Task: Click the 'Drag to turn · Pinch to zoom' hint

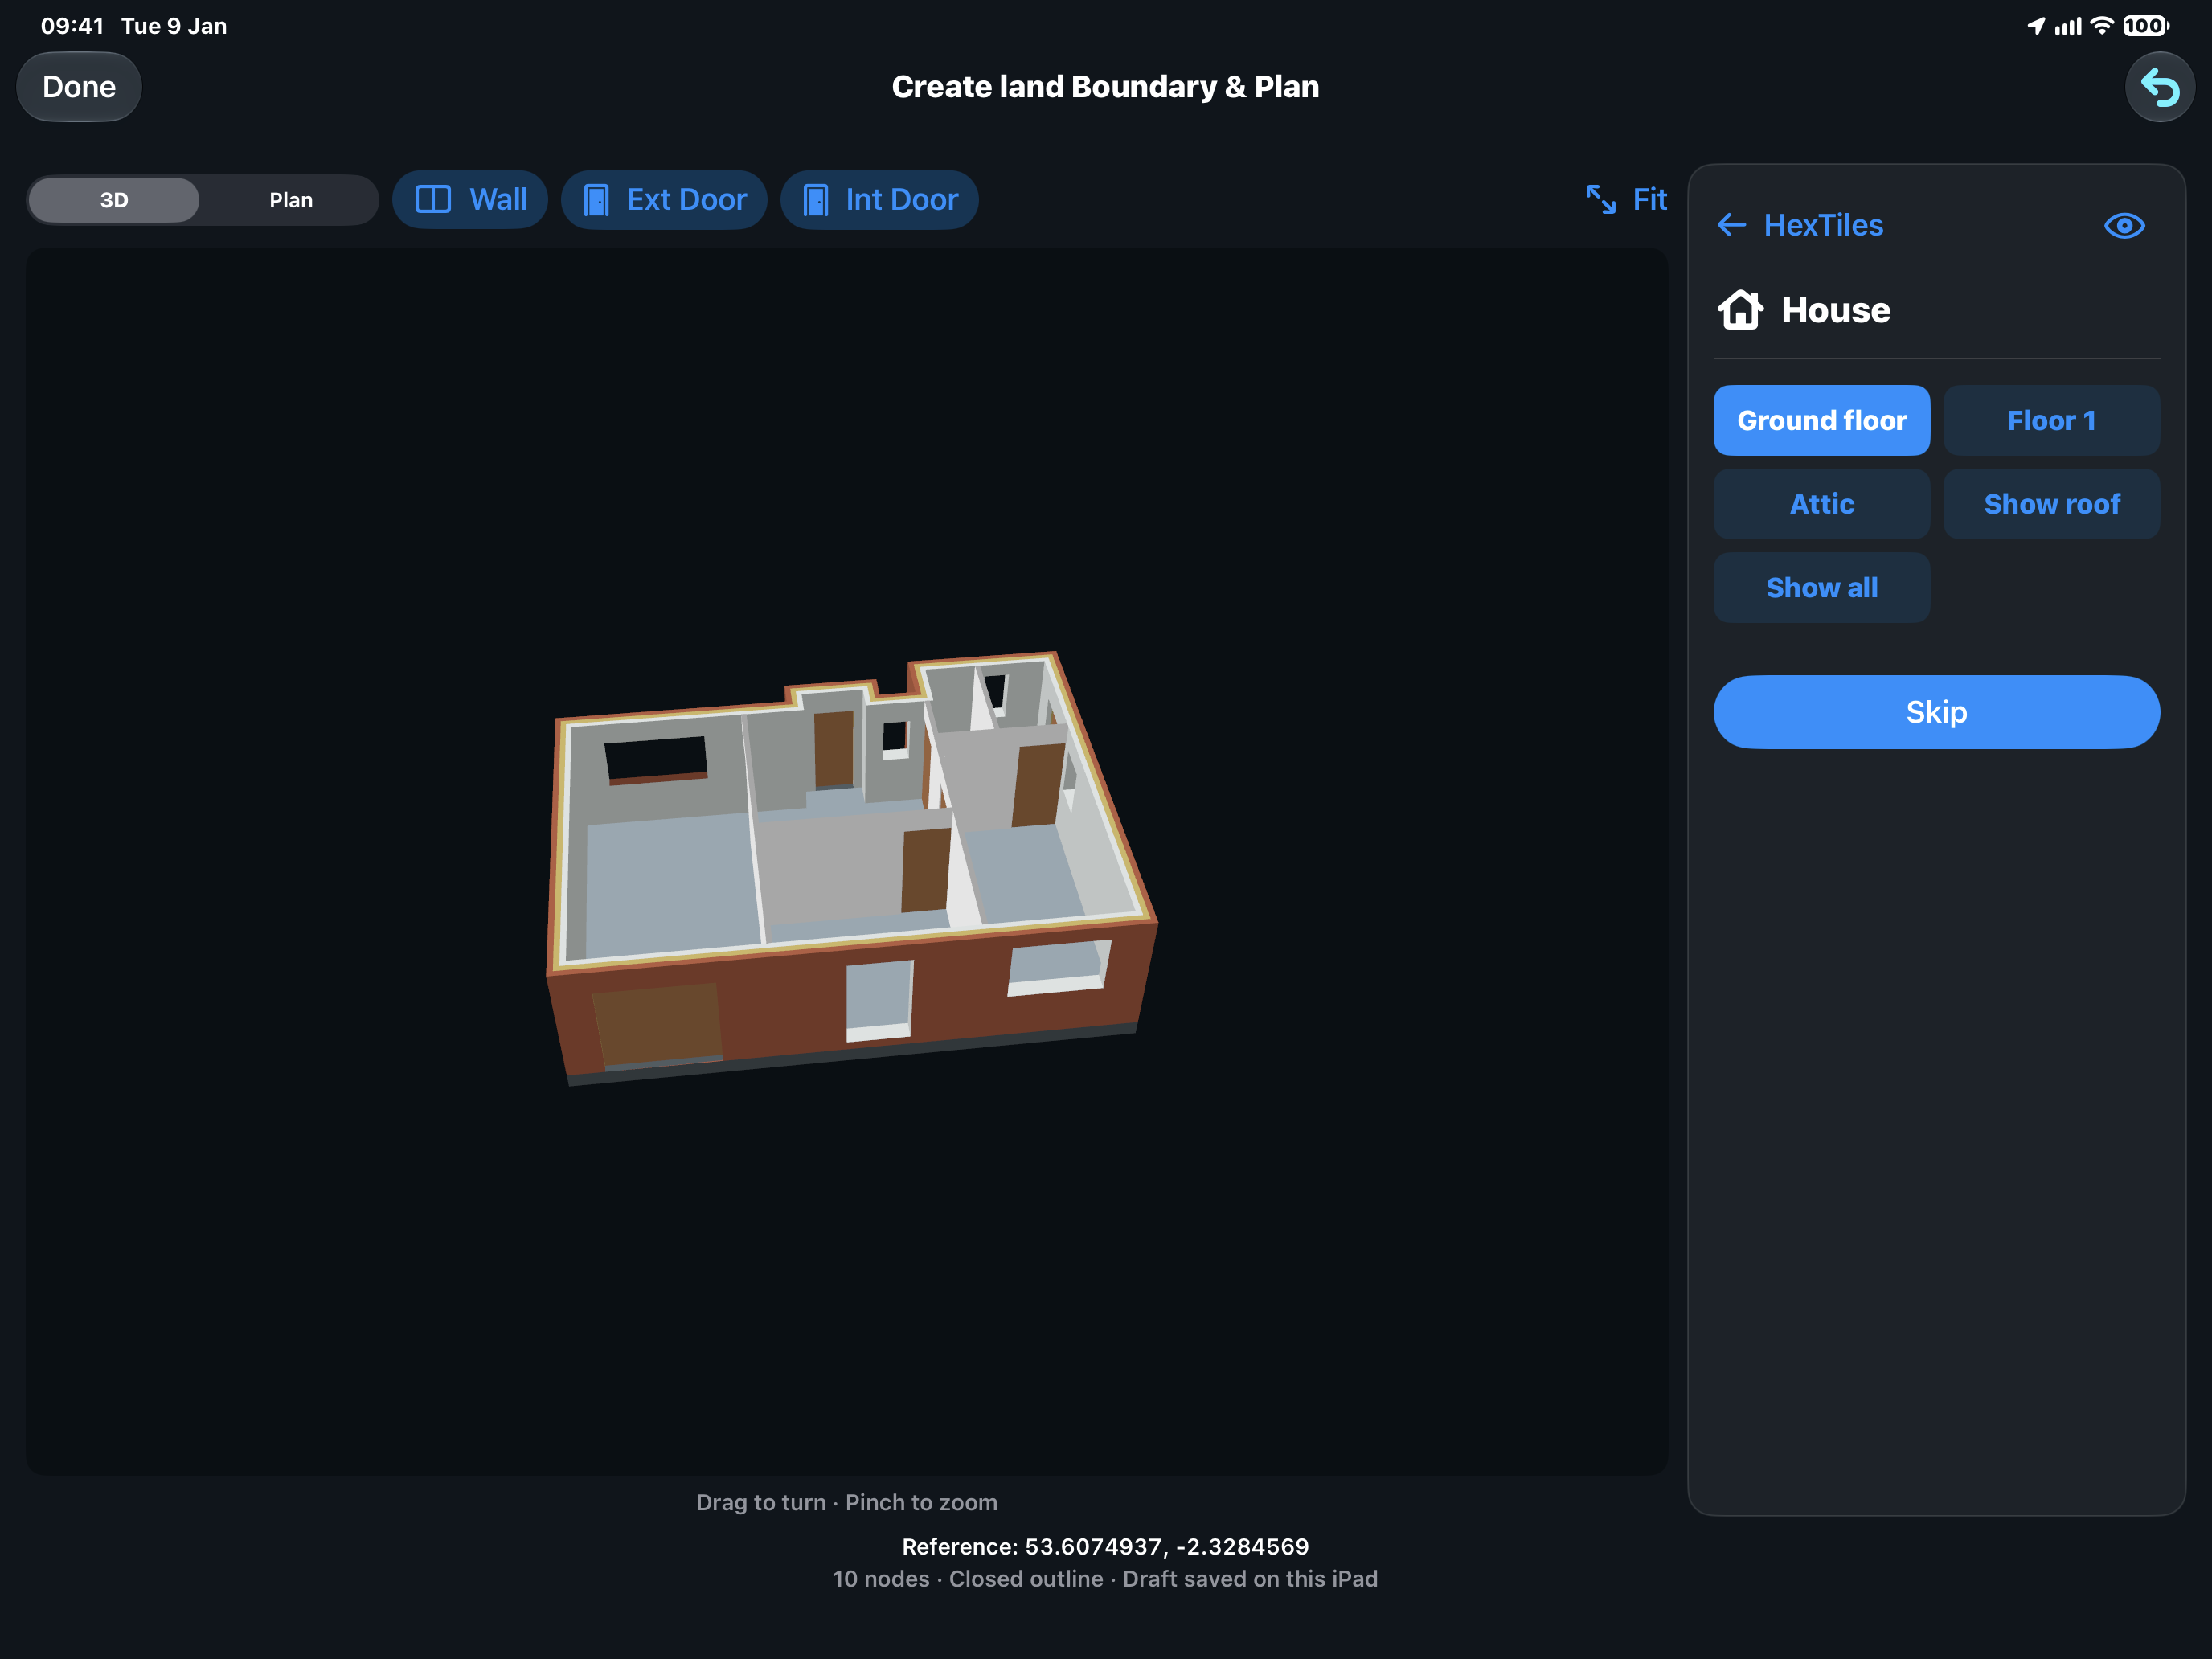Action: (x=846, y=1502)
